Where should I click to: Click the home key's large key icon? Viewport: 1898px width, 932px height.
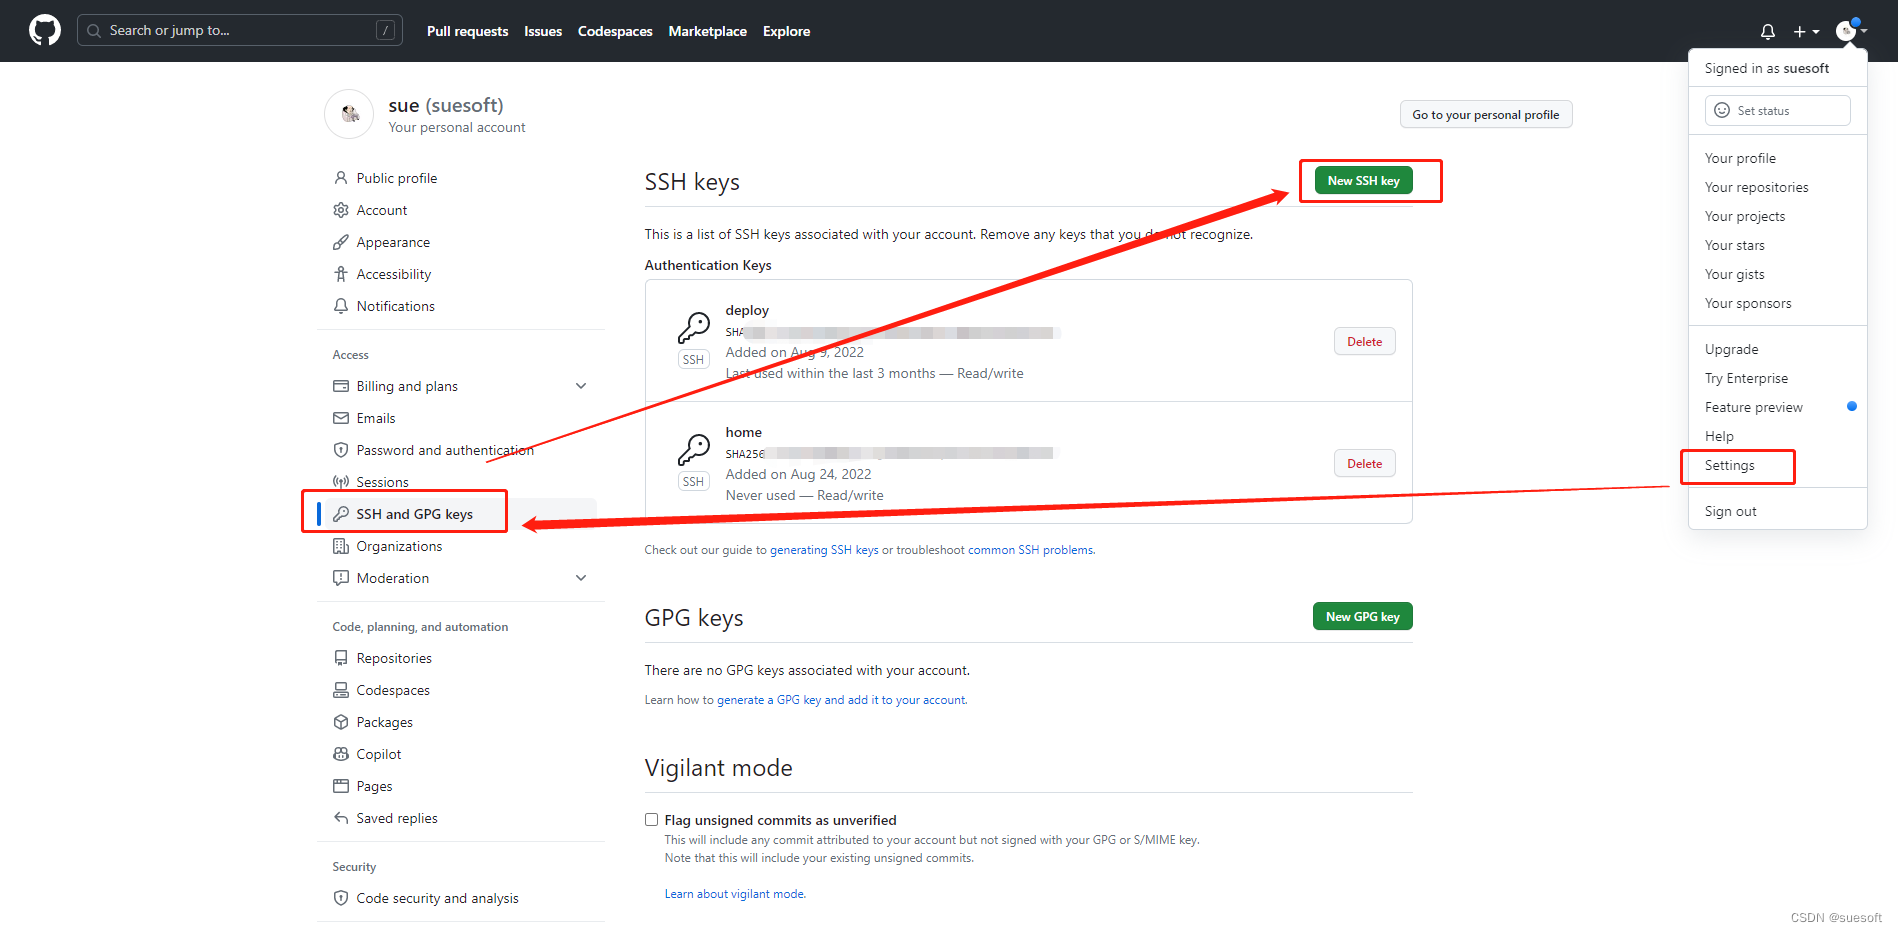pyautogui.click(x=694, y=449)
